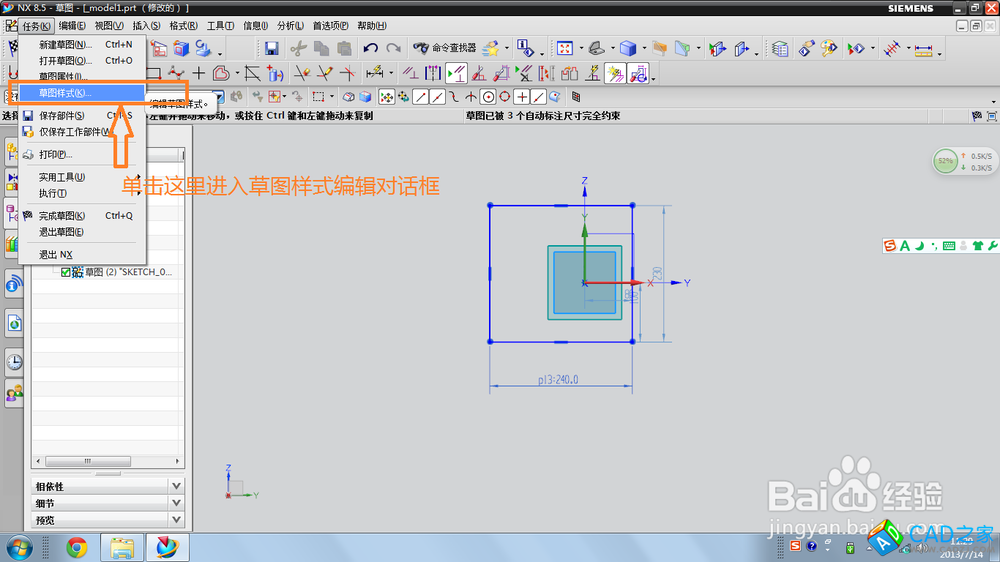Choose 新建草图(N)... menu entry

click(82, 45)
